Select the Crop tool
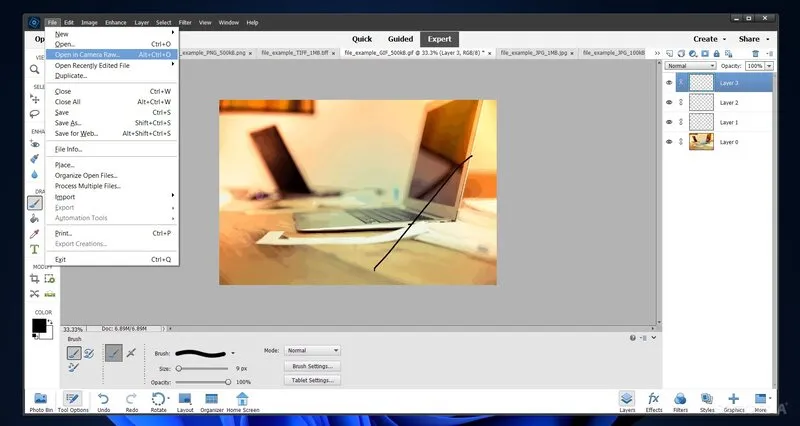Viewport: 800px width, 426px height. pos(35,279)
